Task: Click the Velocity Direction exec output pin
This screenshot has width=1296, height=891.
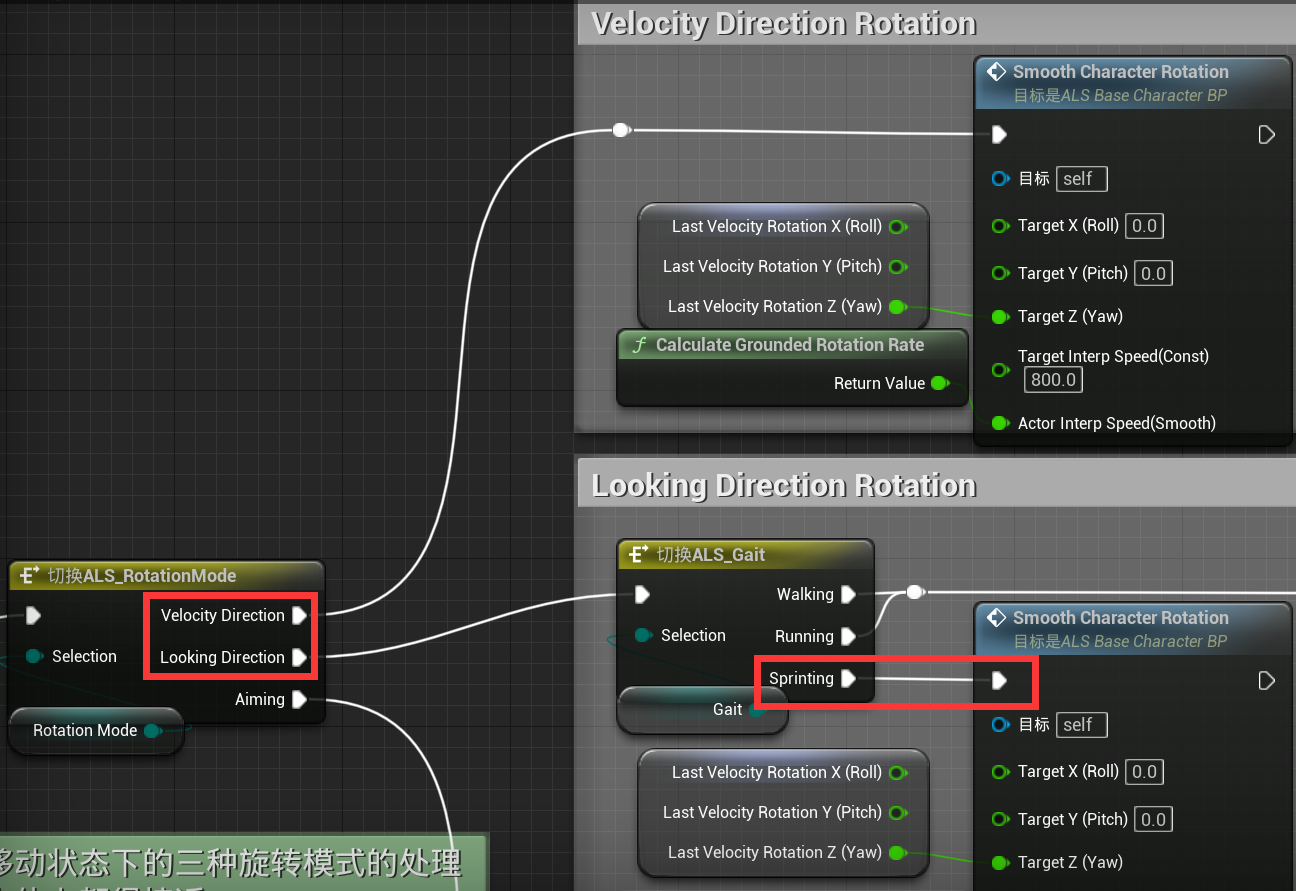Action: pyautogui.click(x=299, y=615)
